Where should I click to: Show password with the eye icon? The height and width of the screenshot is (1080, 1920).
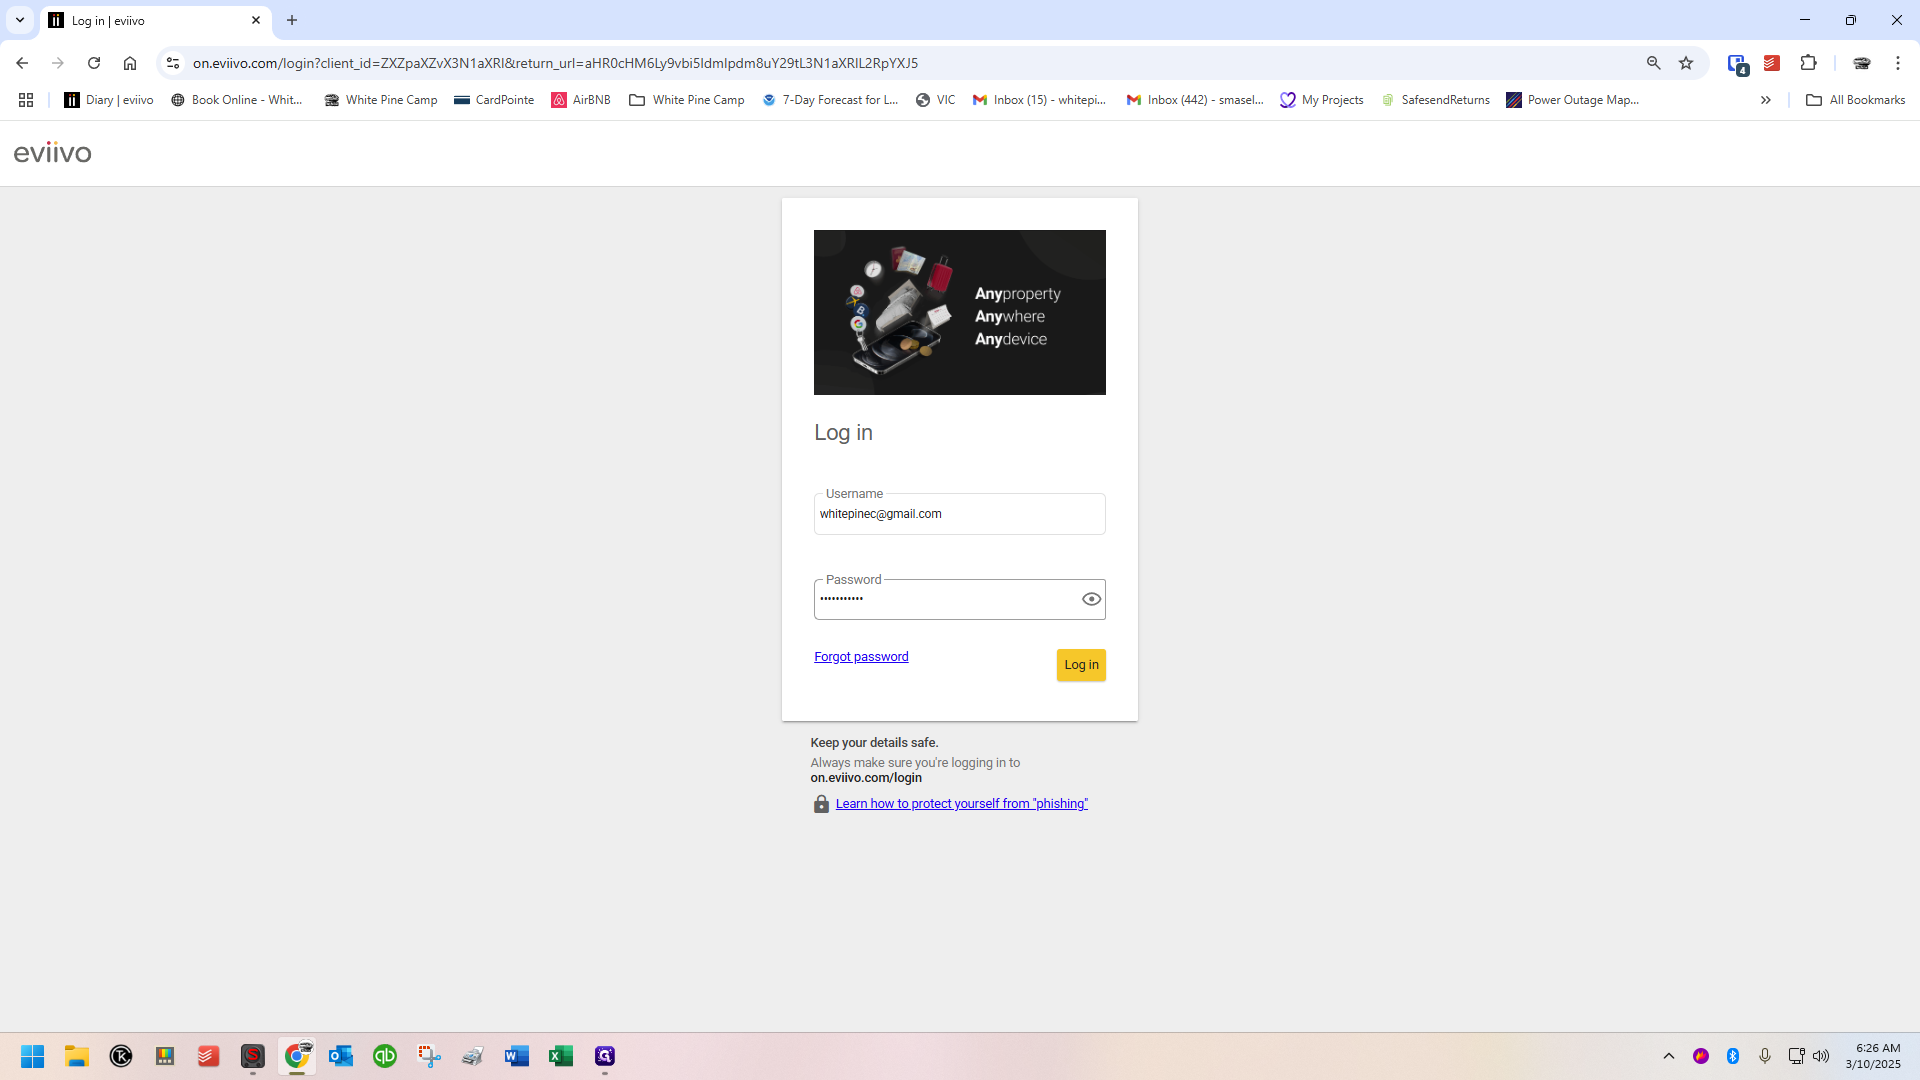(x=1091, y=599)
